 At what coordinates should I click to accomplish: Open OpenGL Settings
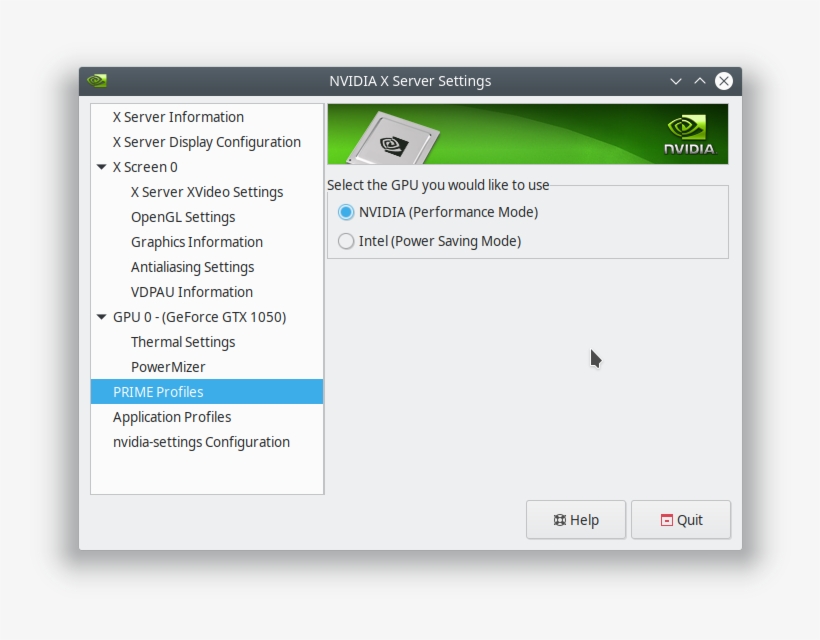(184, 217)
